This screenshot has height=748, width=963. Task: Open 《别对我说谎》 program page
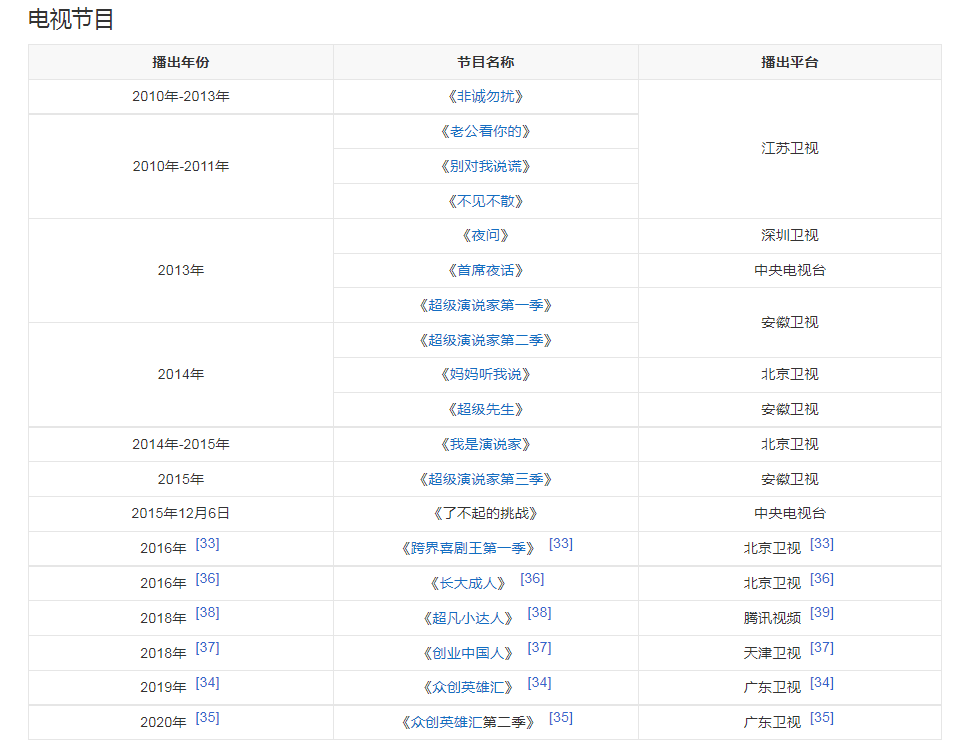485,166
